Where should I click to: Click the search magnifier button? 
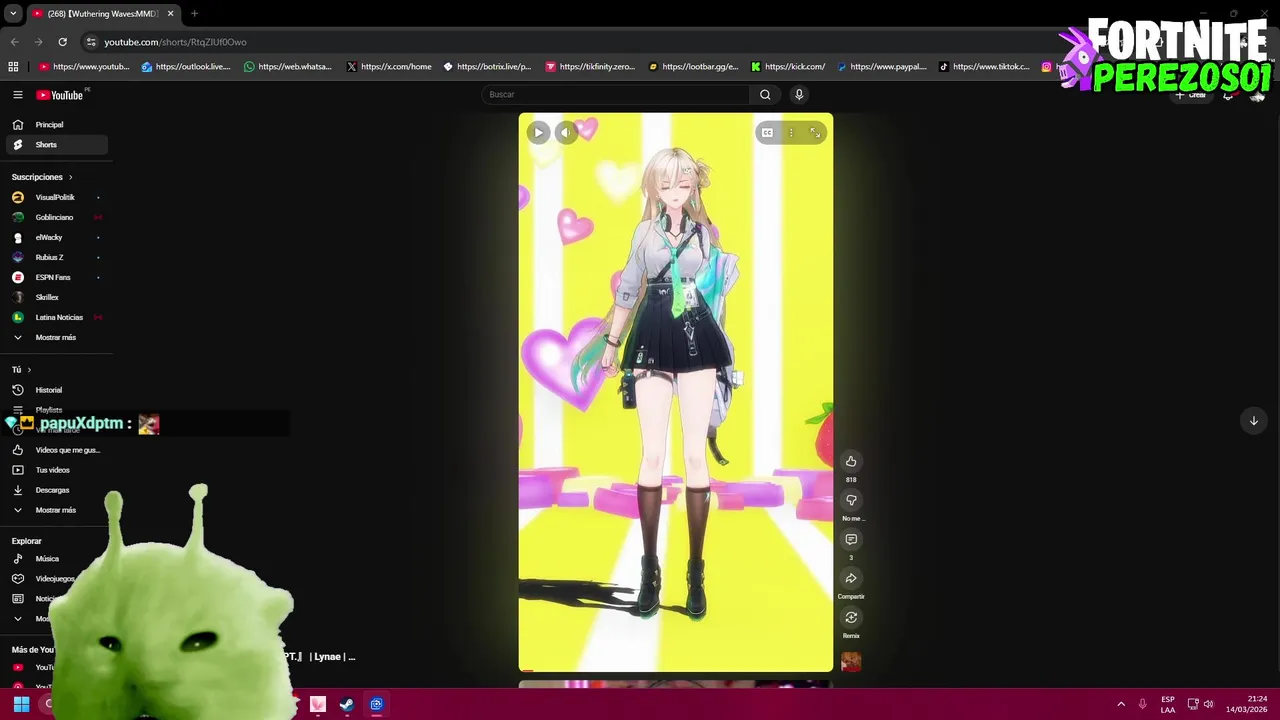pos(765,95)
